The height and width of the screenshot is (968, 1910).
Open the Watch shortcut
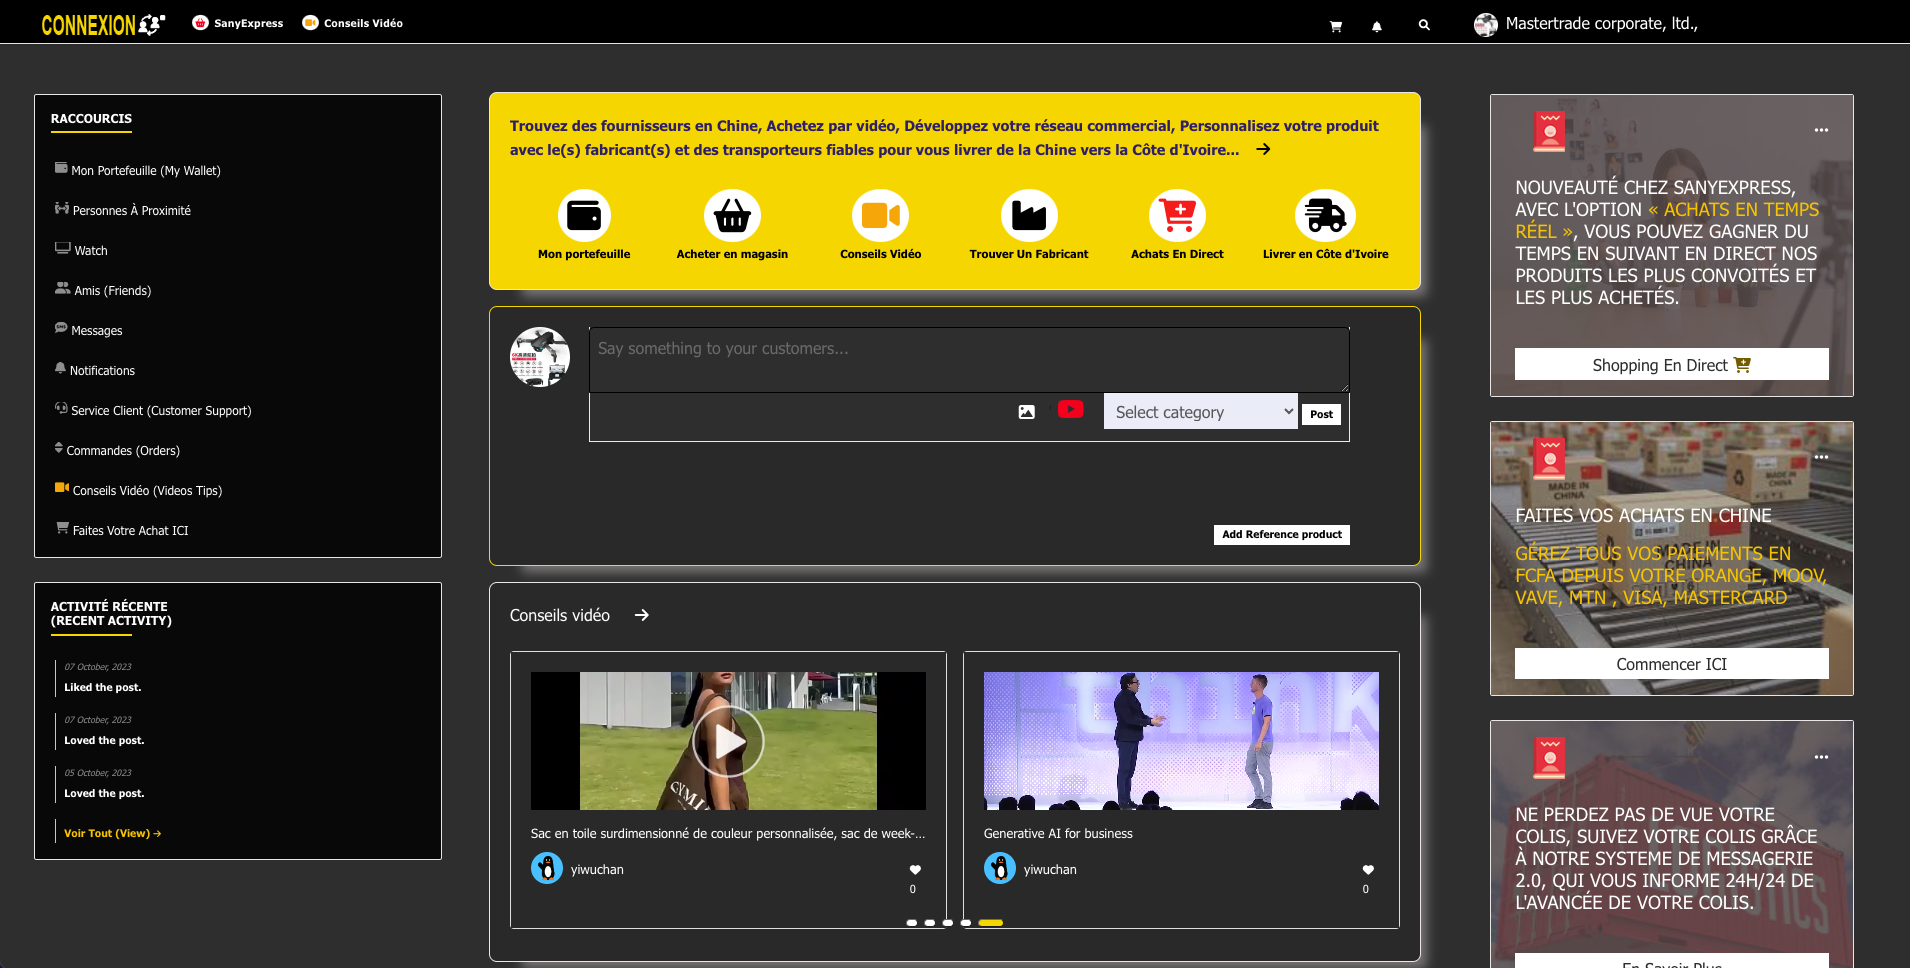[x=81, y=250]
